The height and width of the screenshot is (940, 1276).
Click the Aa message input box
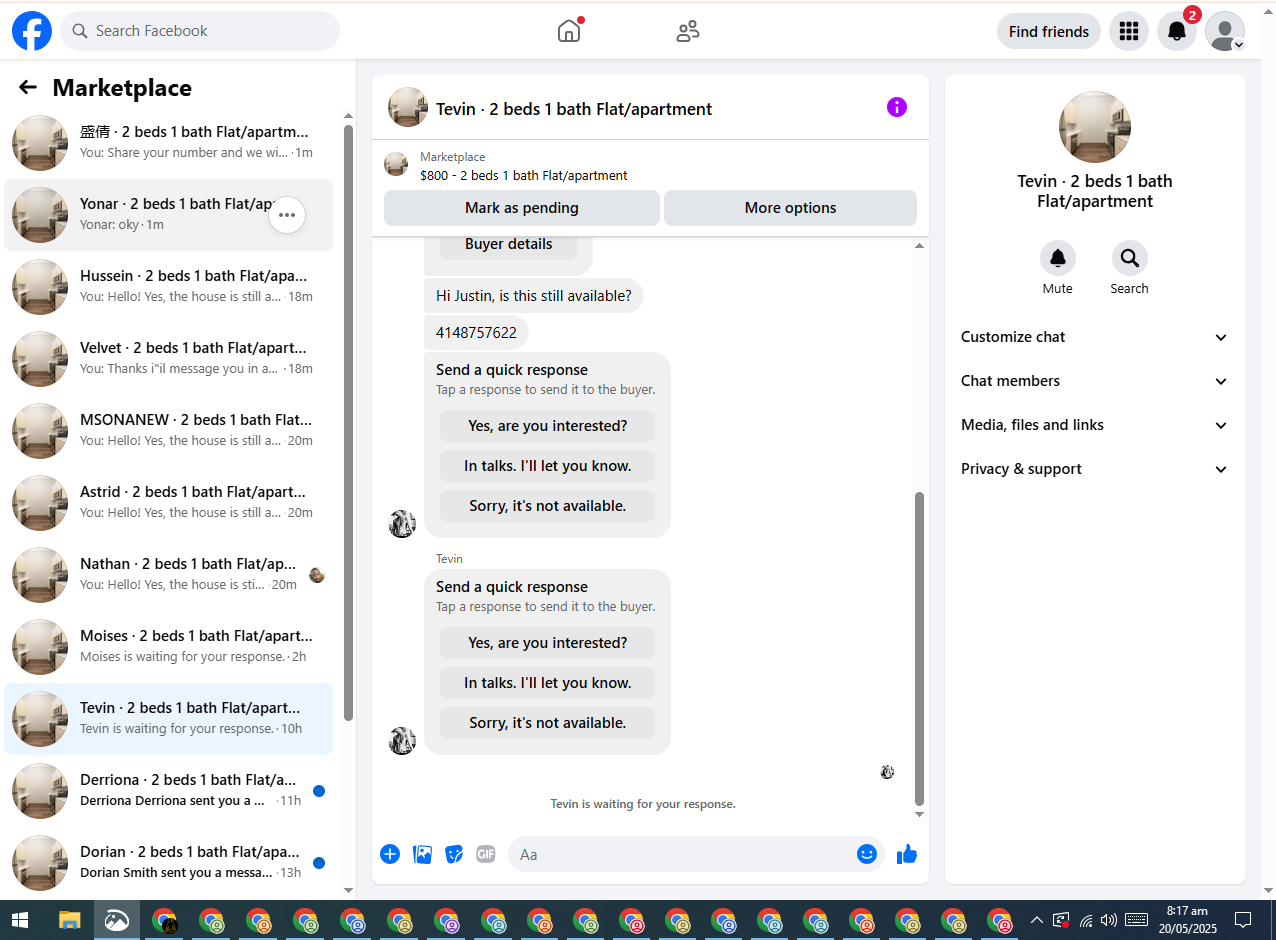680,854
